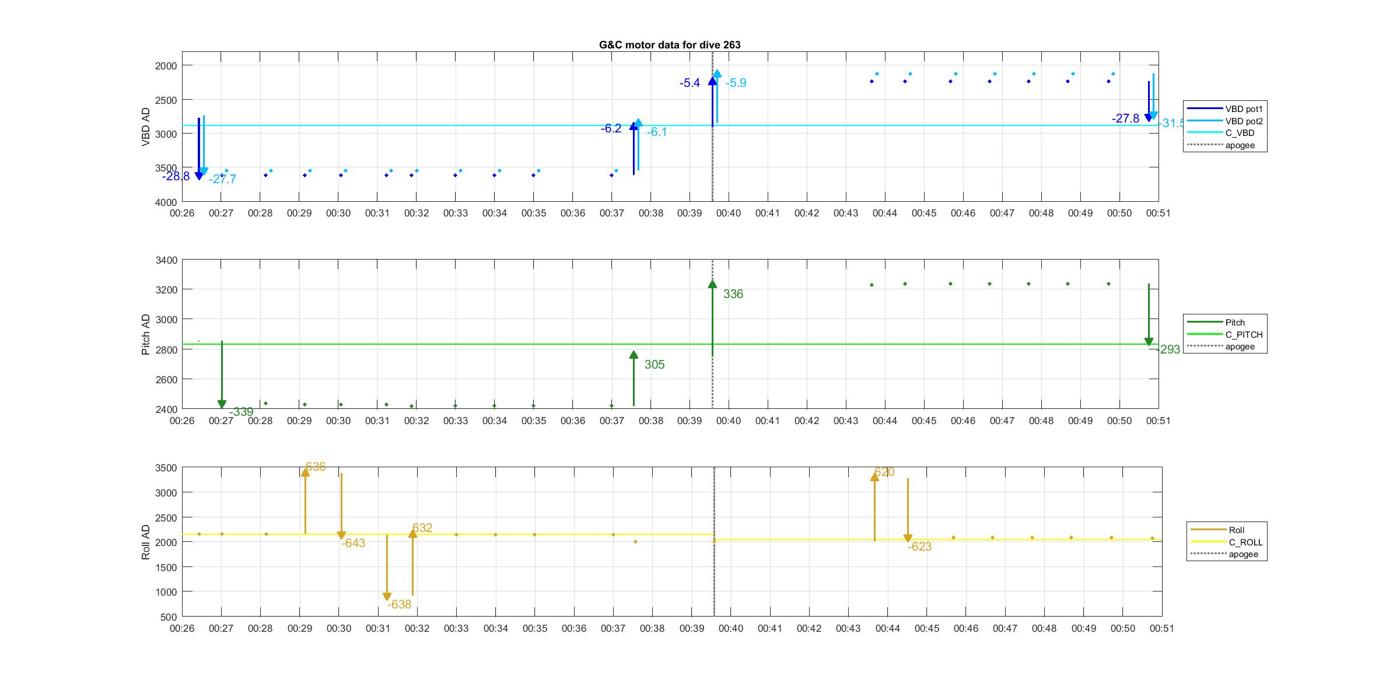
Task: Click the '-28.8' VBD data label
Action: point(176,176)
